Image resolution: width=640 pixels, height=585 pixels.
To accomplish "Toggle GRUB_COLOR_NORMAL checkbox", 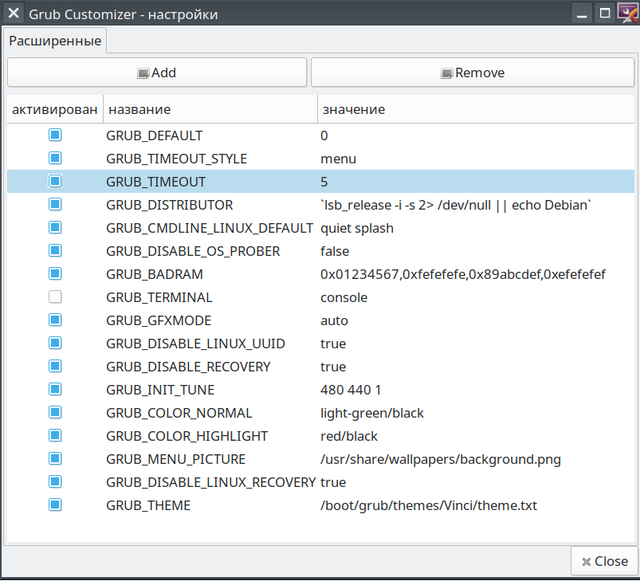I will [55, 412].
